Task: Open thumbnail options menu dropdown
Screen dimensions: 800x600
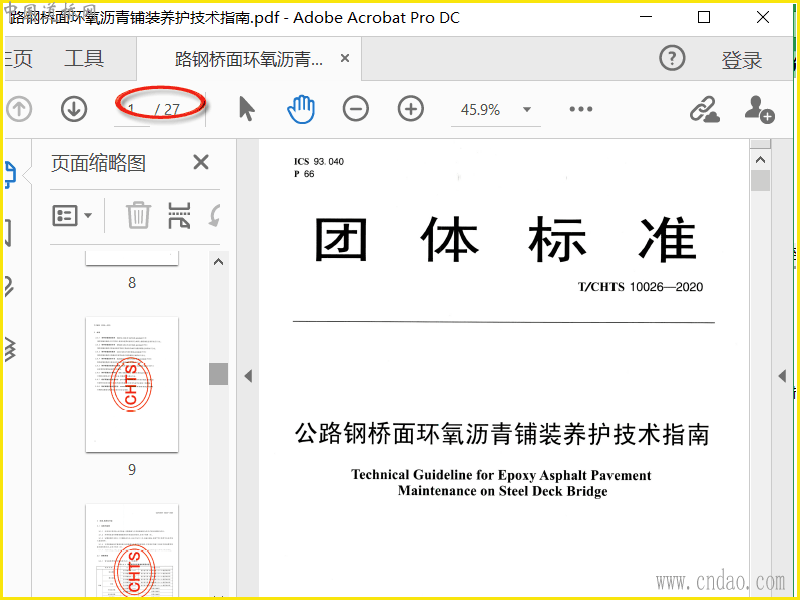Action: point(72,216)
